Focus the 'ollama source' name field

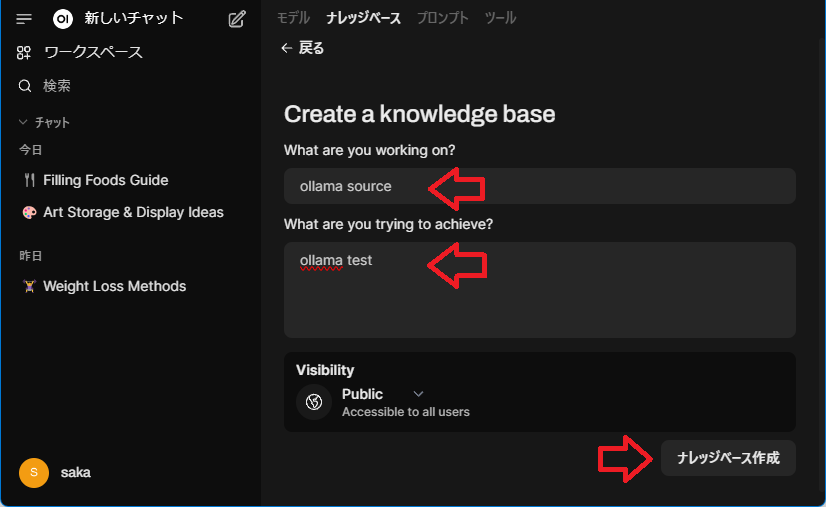[539, 186]
